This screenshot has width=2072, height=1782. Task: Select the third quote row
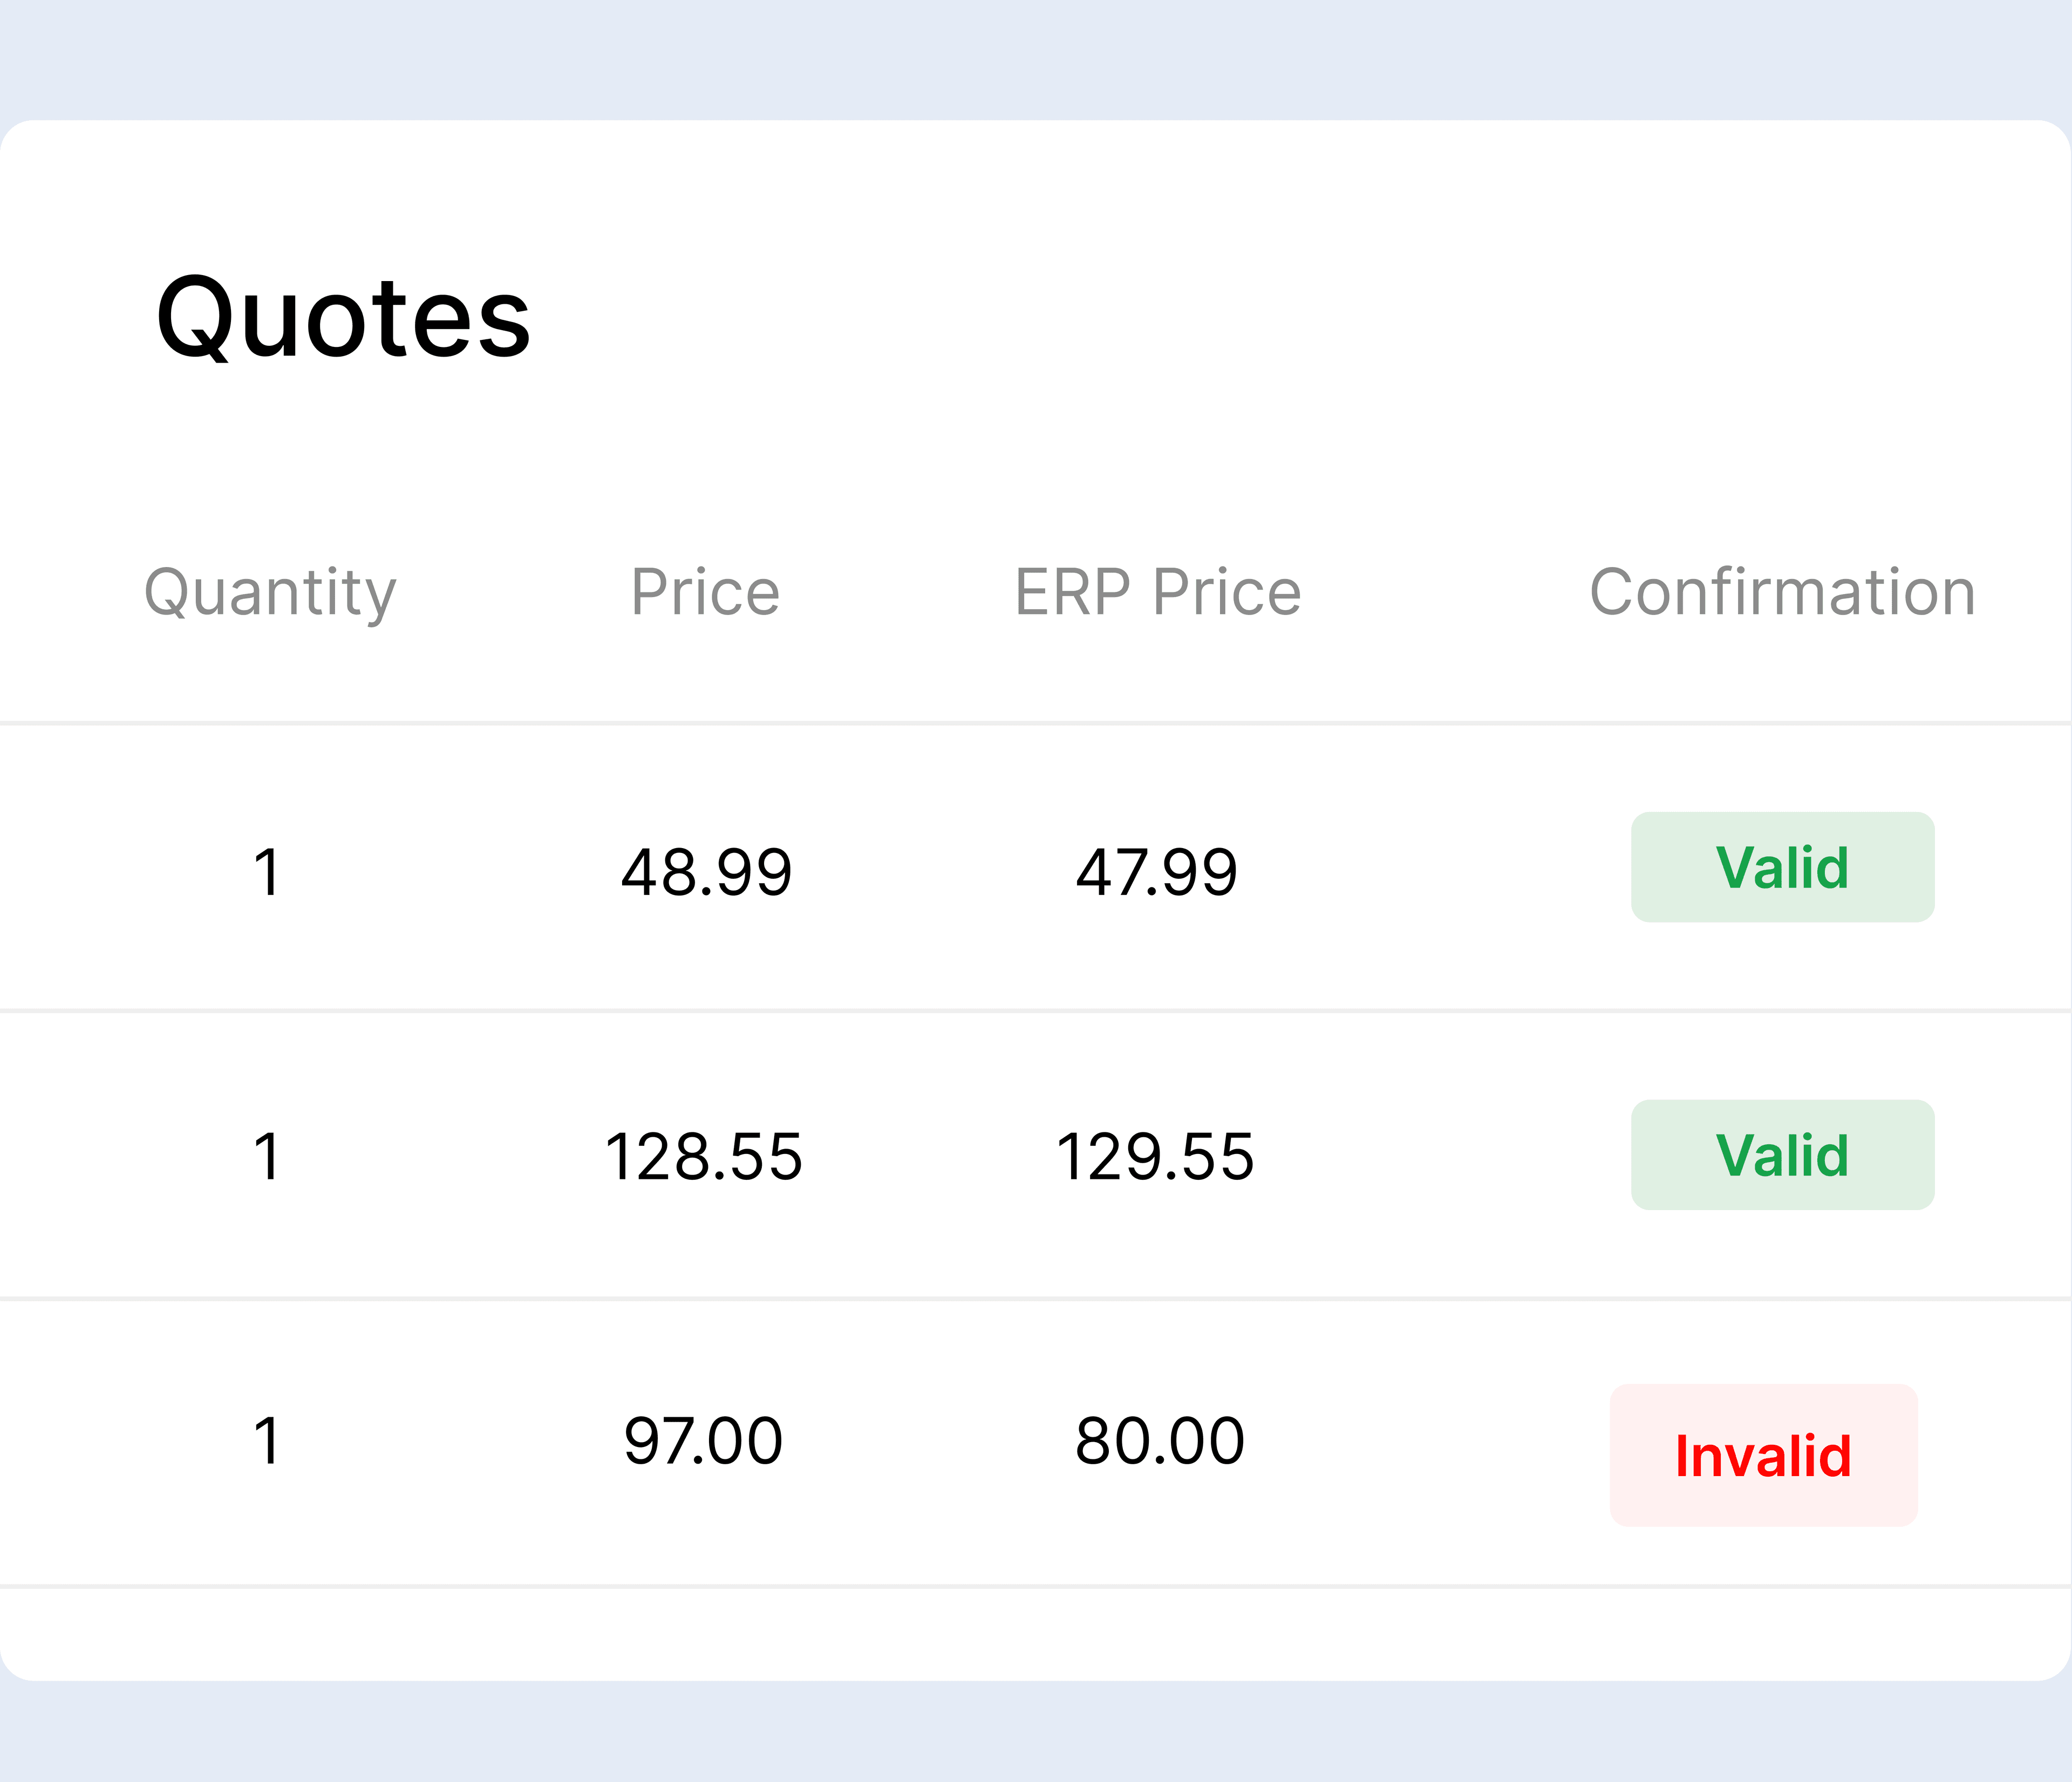[x=1036, y=1440]
